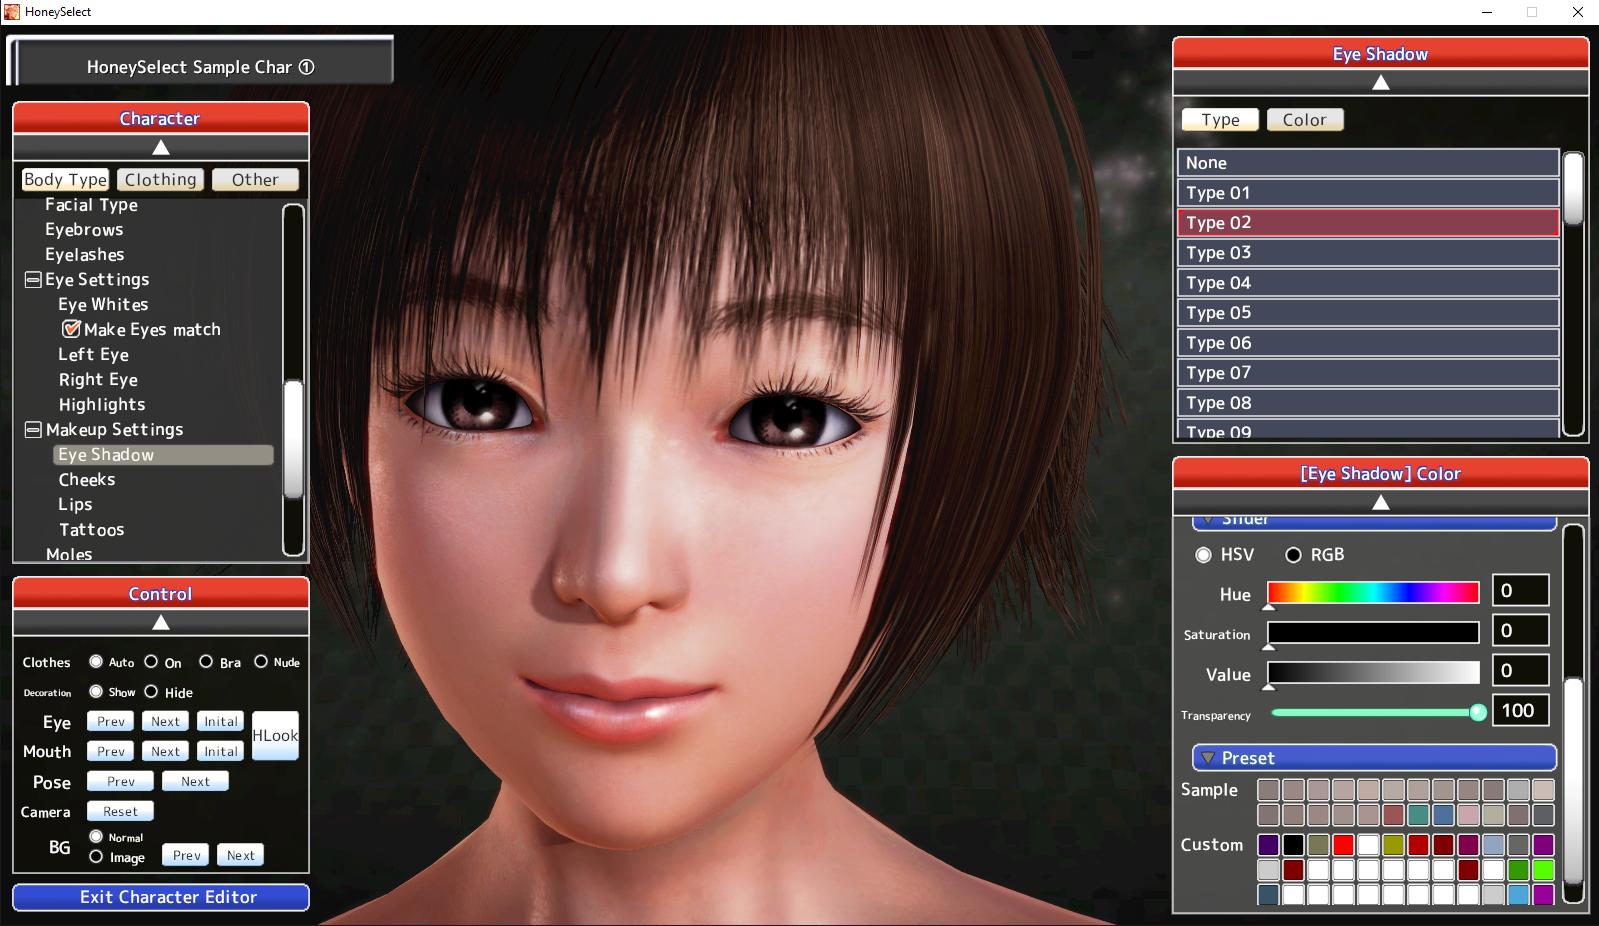This screenshot has width=1599, height=926.
Task: Open the Color tab in Eye Shadow
Action: tap(1304, 120)
